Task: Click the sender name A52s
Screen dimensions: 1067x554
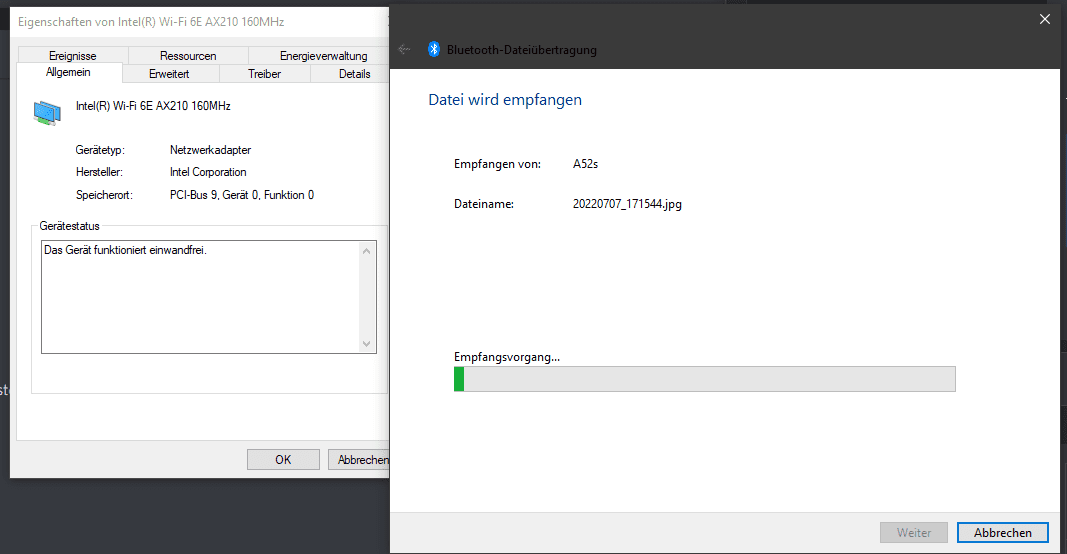Action: click(x=585, y=164)
